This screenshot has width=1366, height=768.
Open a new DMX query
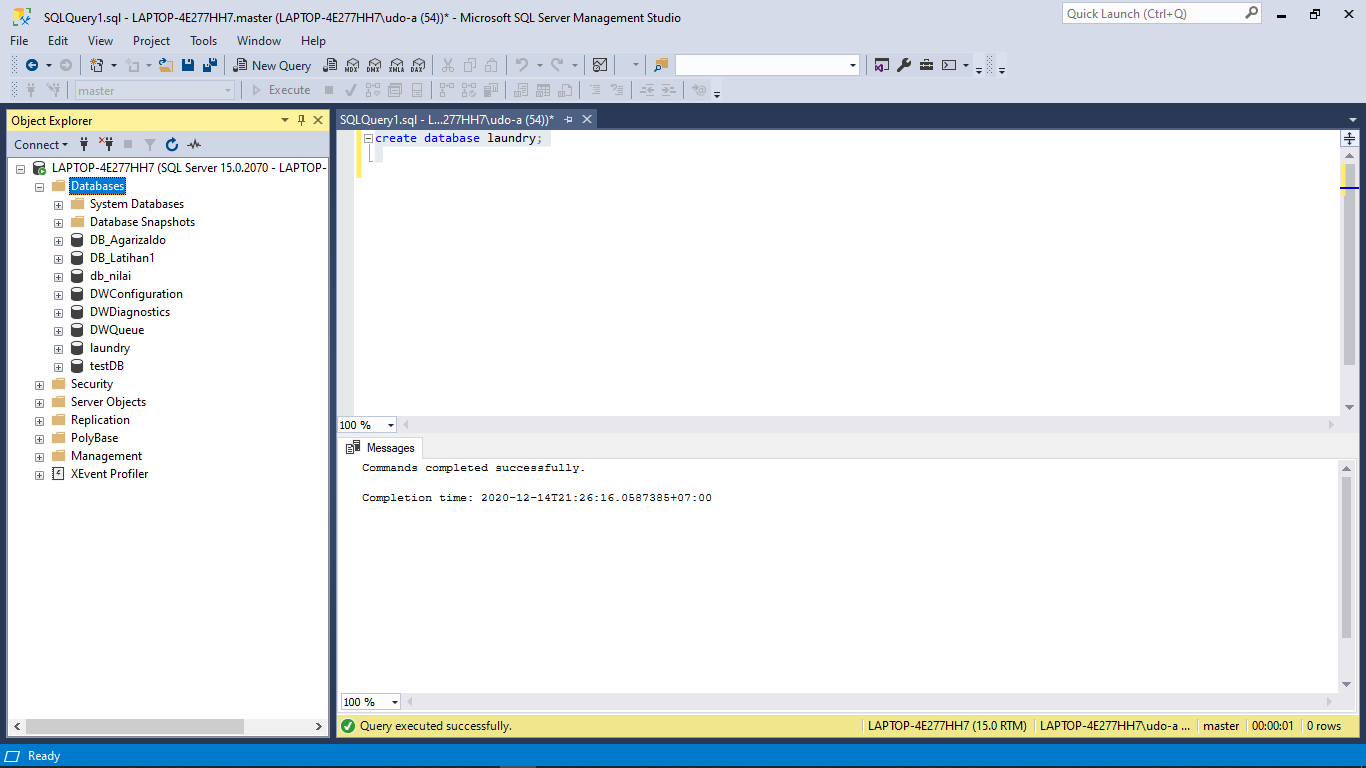(x=373, y=65)
